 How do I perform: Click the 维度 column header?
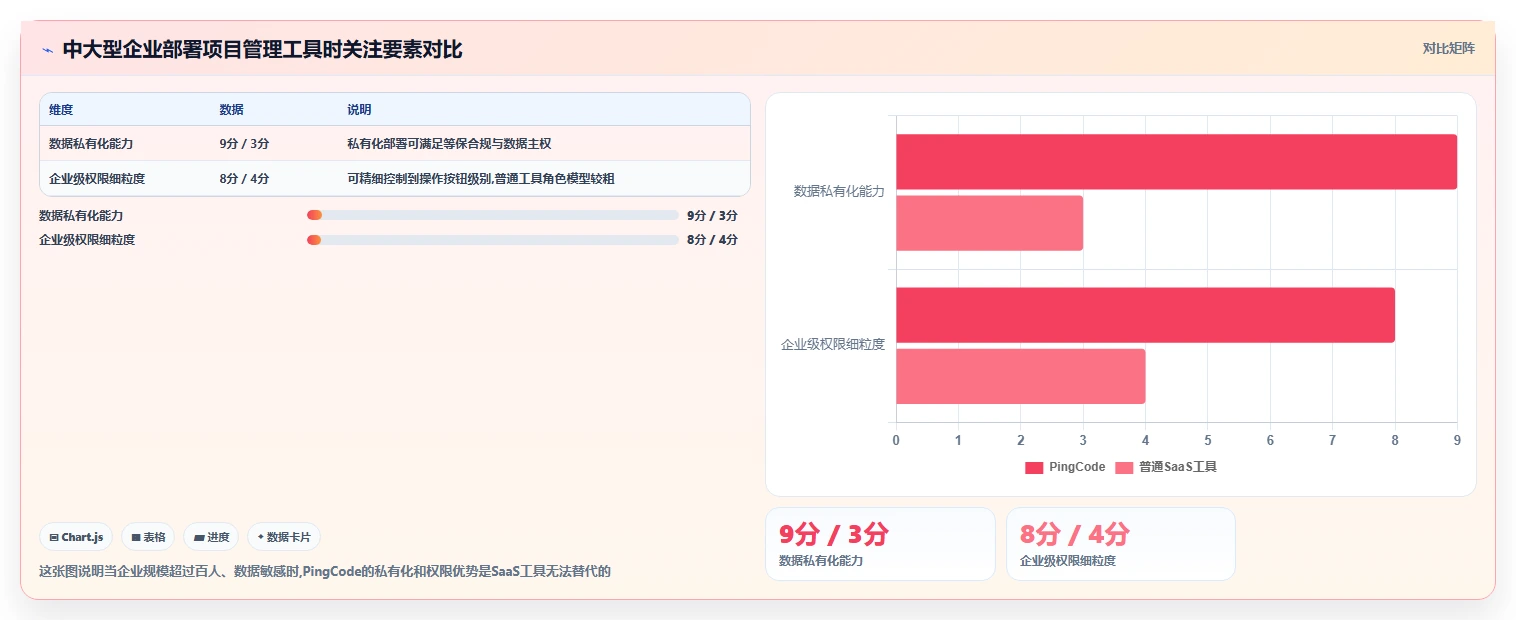pyautogui.click(x=61, y=110)
